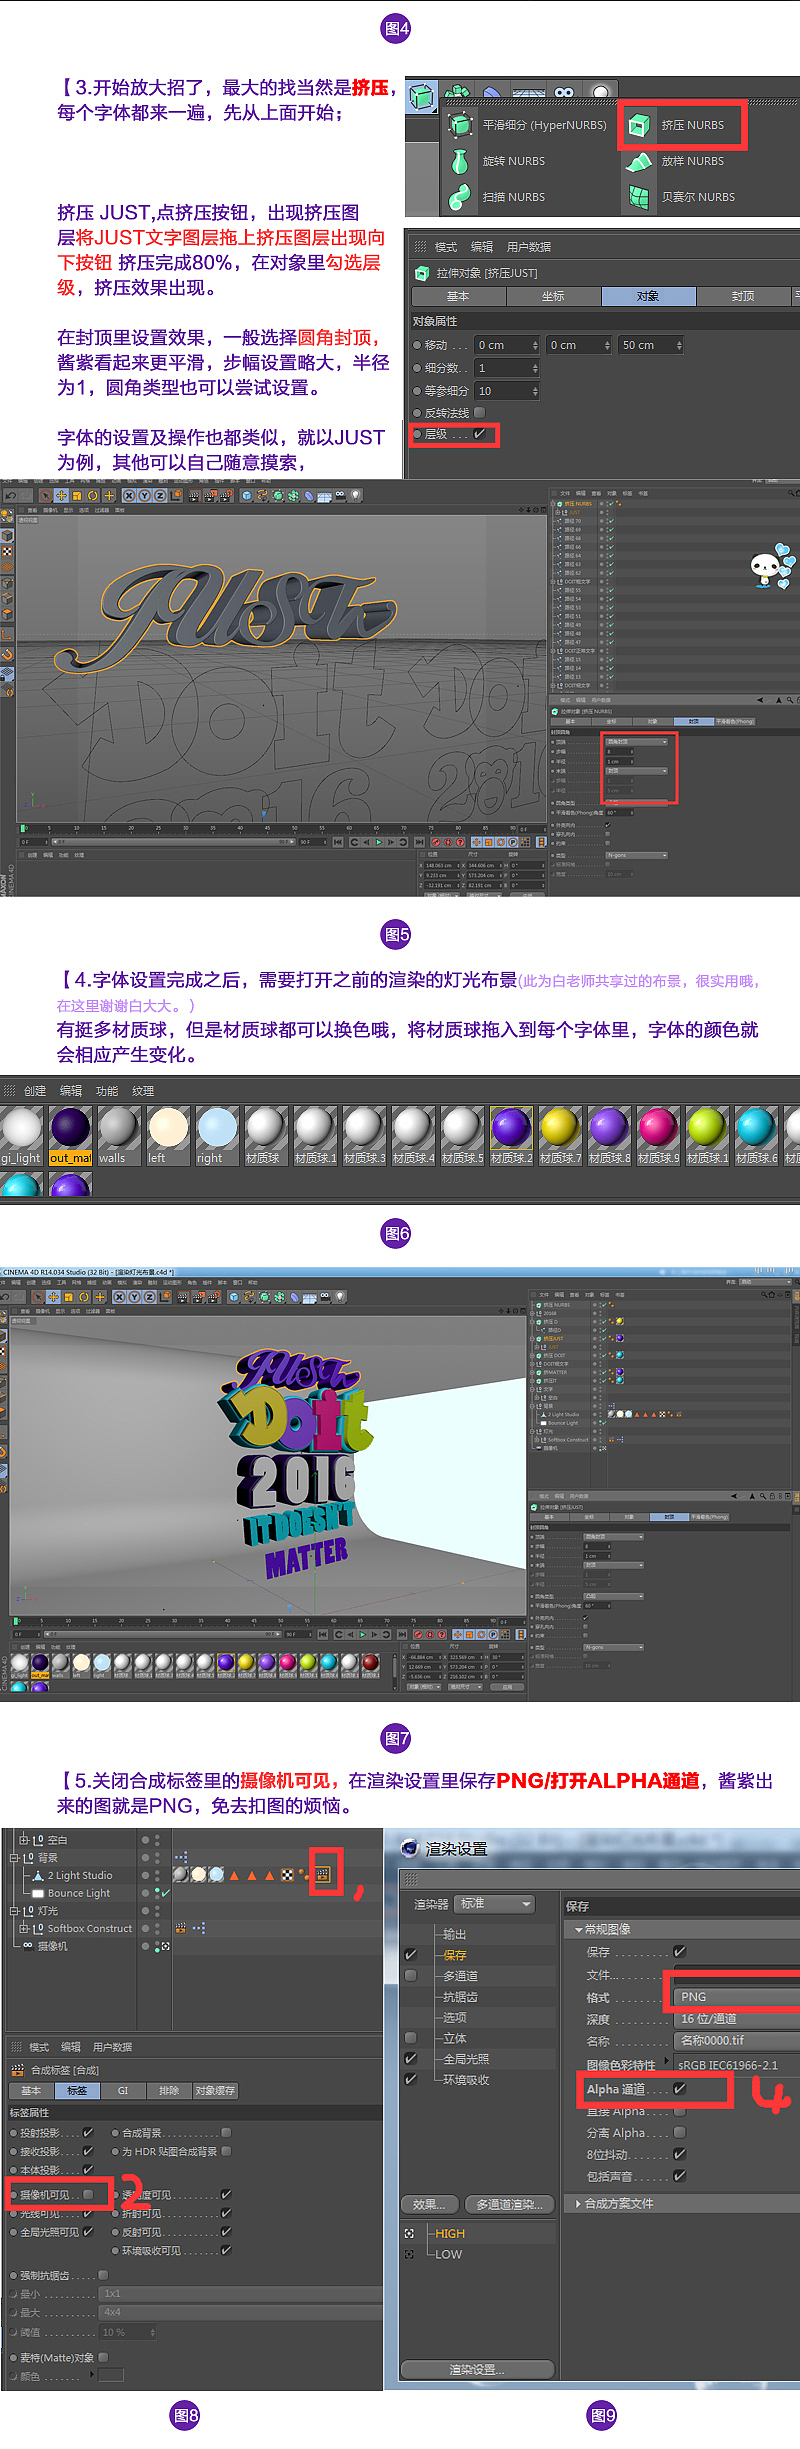This screenshot has width=800, height=2449.
Task: Expand the 合成方案文件 section
Action: [x=577, y=2203]
